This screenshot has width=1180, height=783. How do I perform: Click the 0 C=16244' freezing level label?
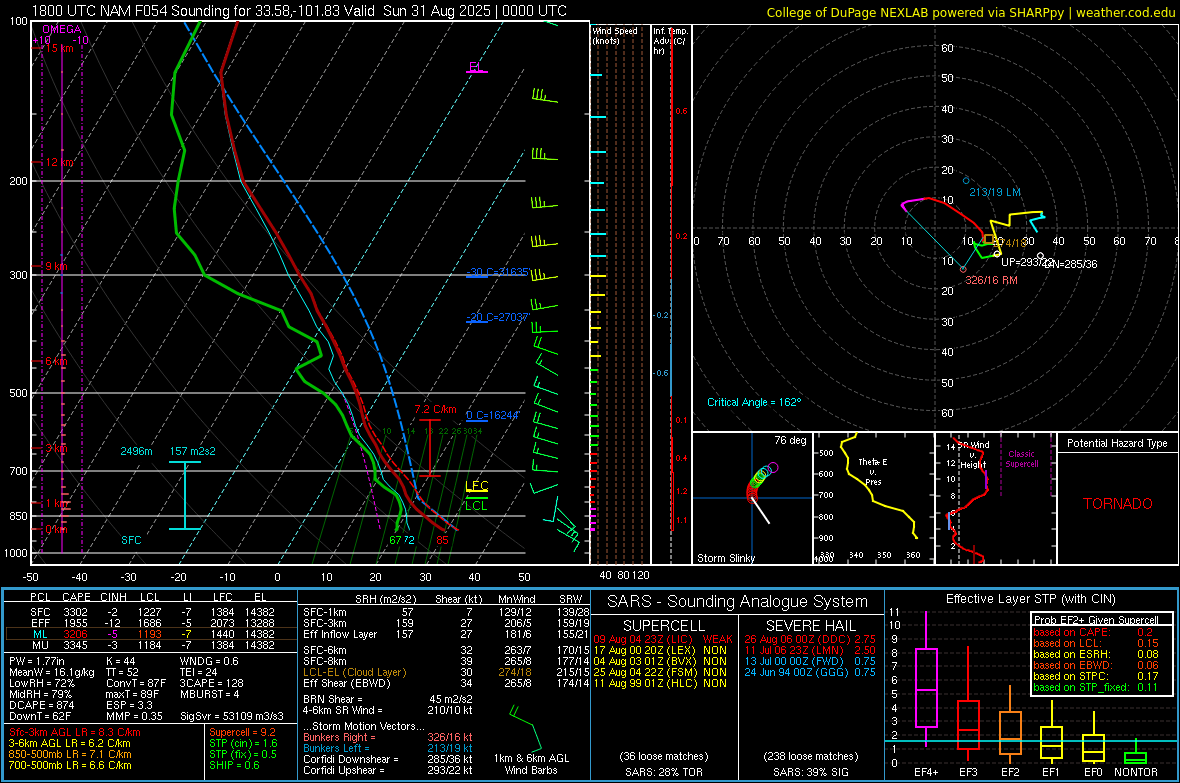[x=492, y=415]
